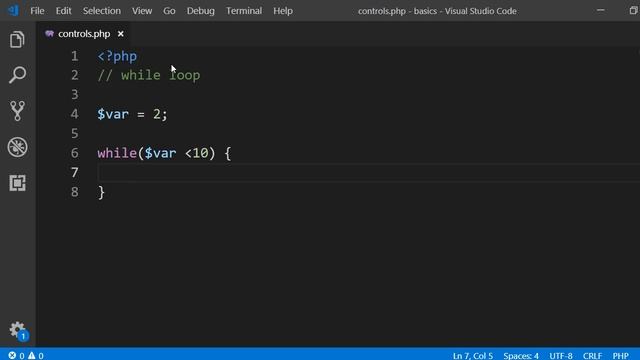Click the VS Code logo icon
This screenshot has height=360, width=640.
point(13,10)
